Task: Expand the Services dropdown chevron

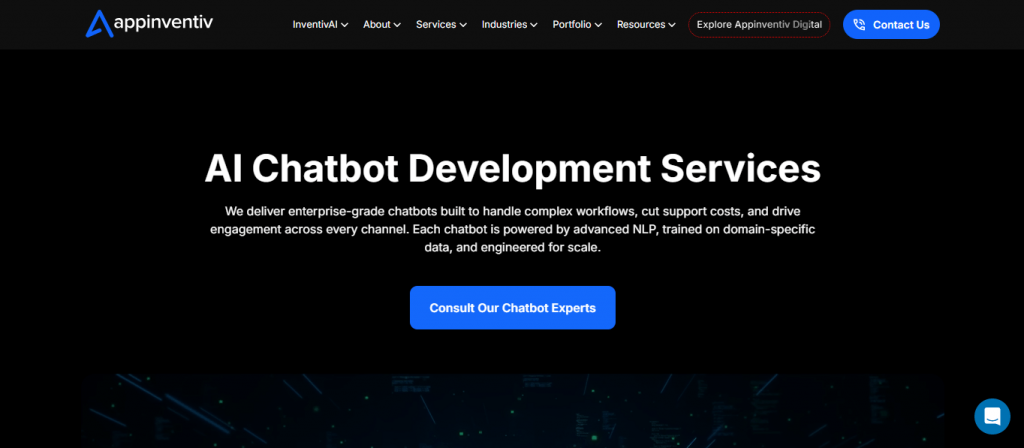Action: (463, 25)
